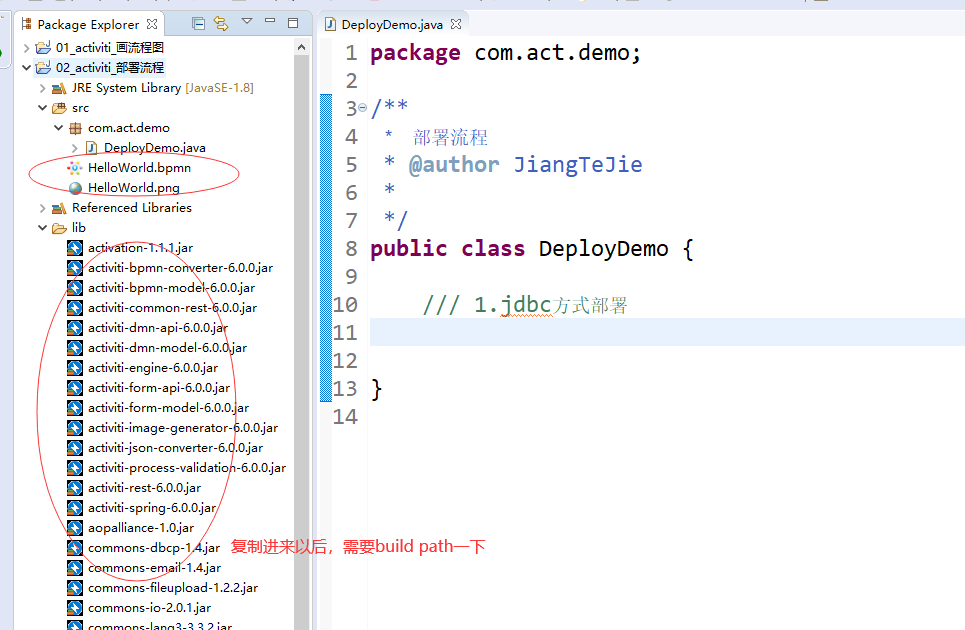Toggle Link with Editor icon
This screenshot has height=630, width=965.
[x=221, y=24]
